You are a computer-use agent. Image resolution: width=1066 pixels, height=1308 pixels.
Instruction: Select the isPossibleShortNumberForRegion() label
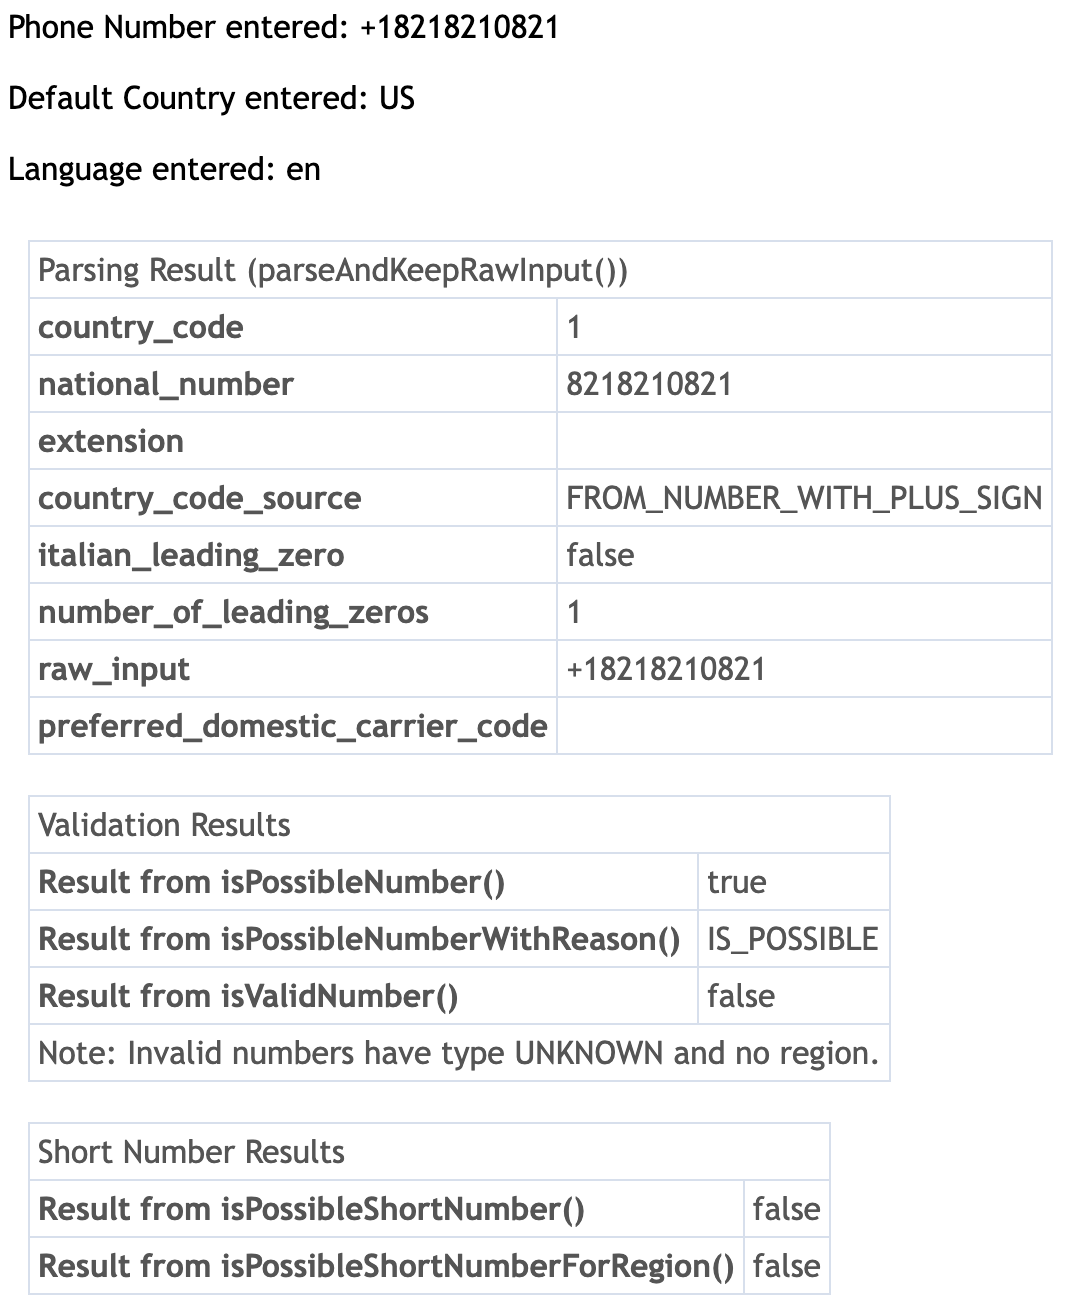pyautogui.click(x=386, y=1266)
